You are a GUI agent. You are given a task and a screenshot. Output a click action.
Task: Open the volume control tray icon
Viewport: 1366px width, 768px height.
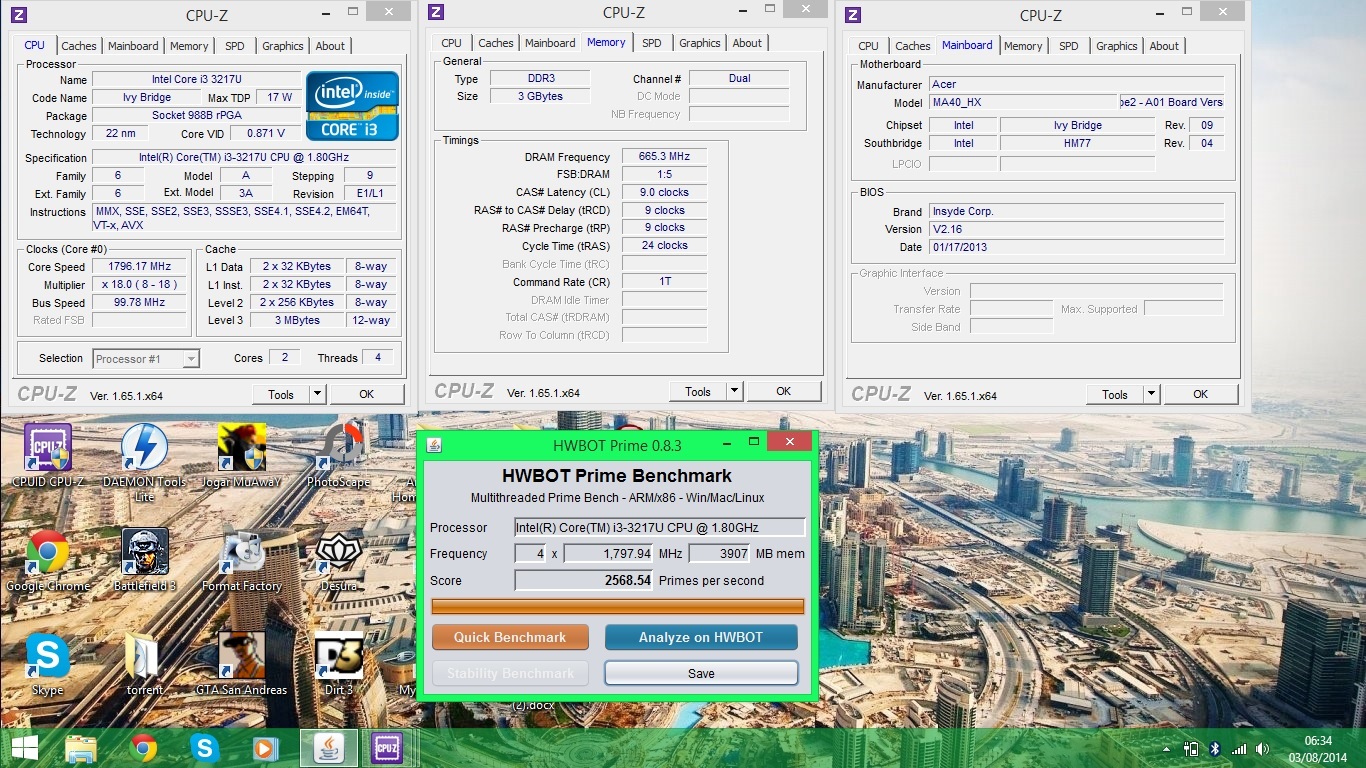1262,749
